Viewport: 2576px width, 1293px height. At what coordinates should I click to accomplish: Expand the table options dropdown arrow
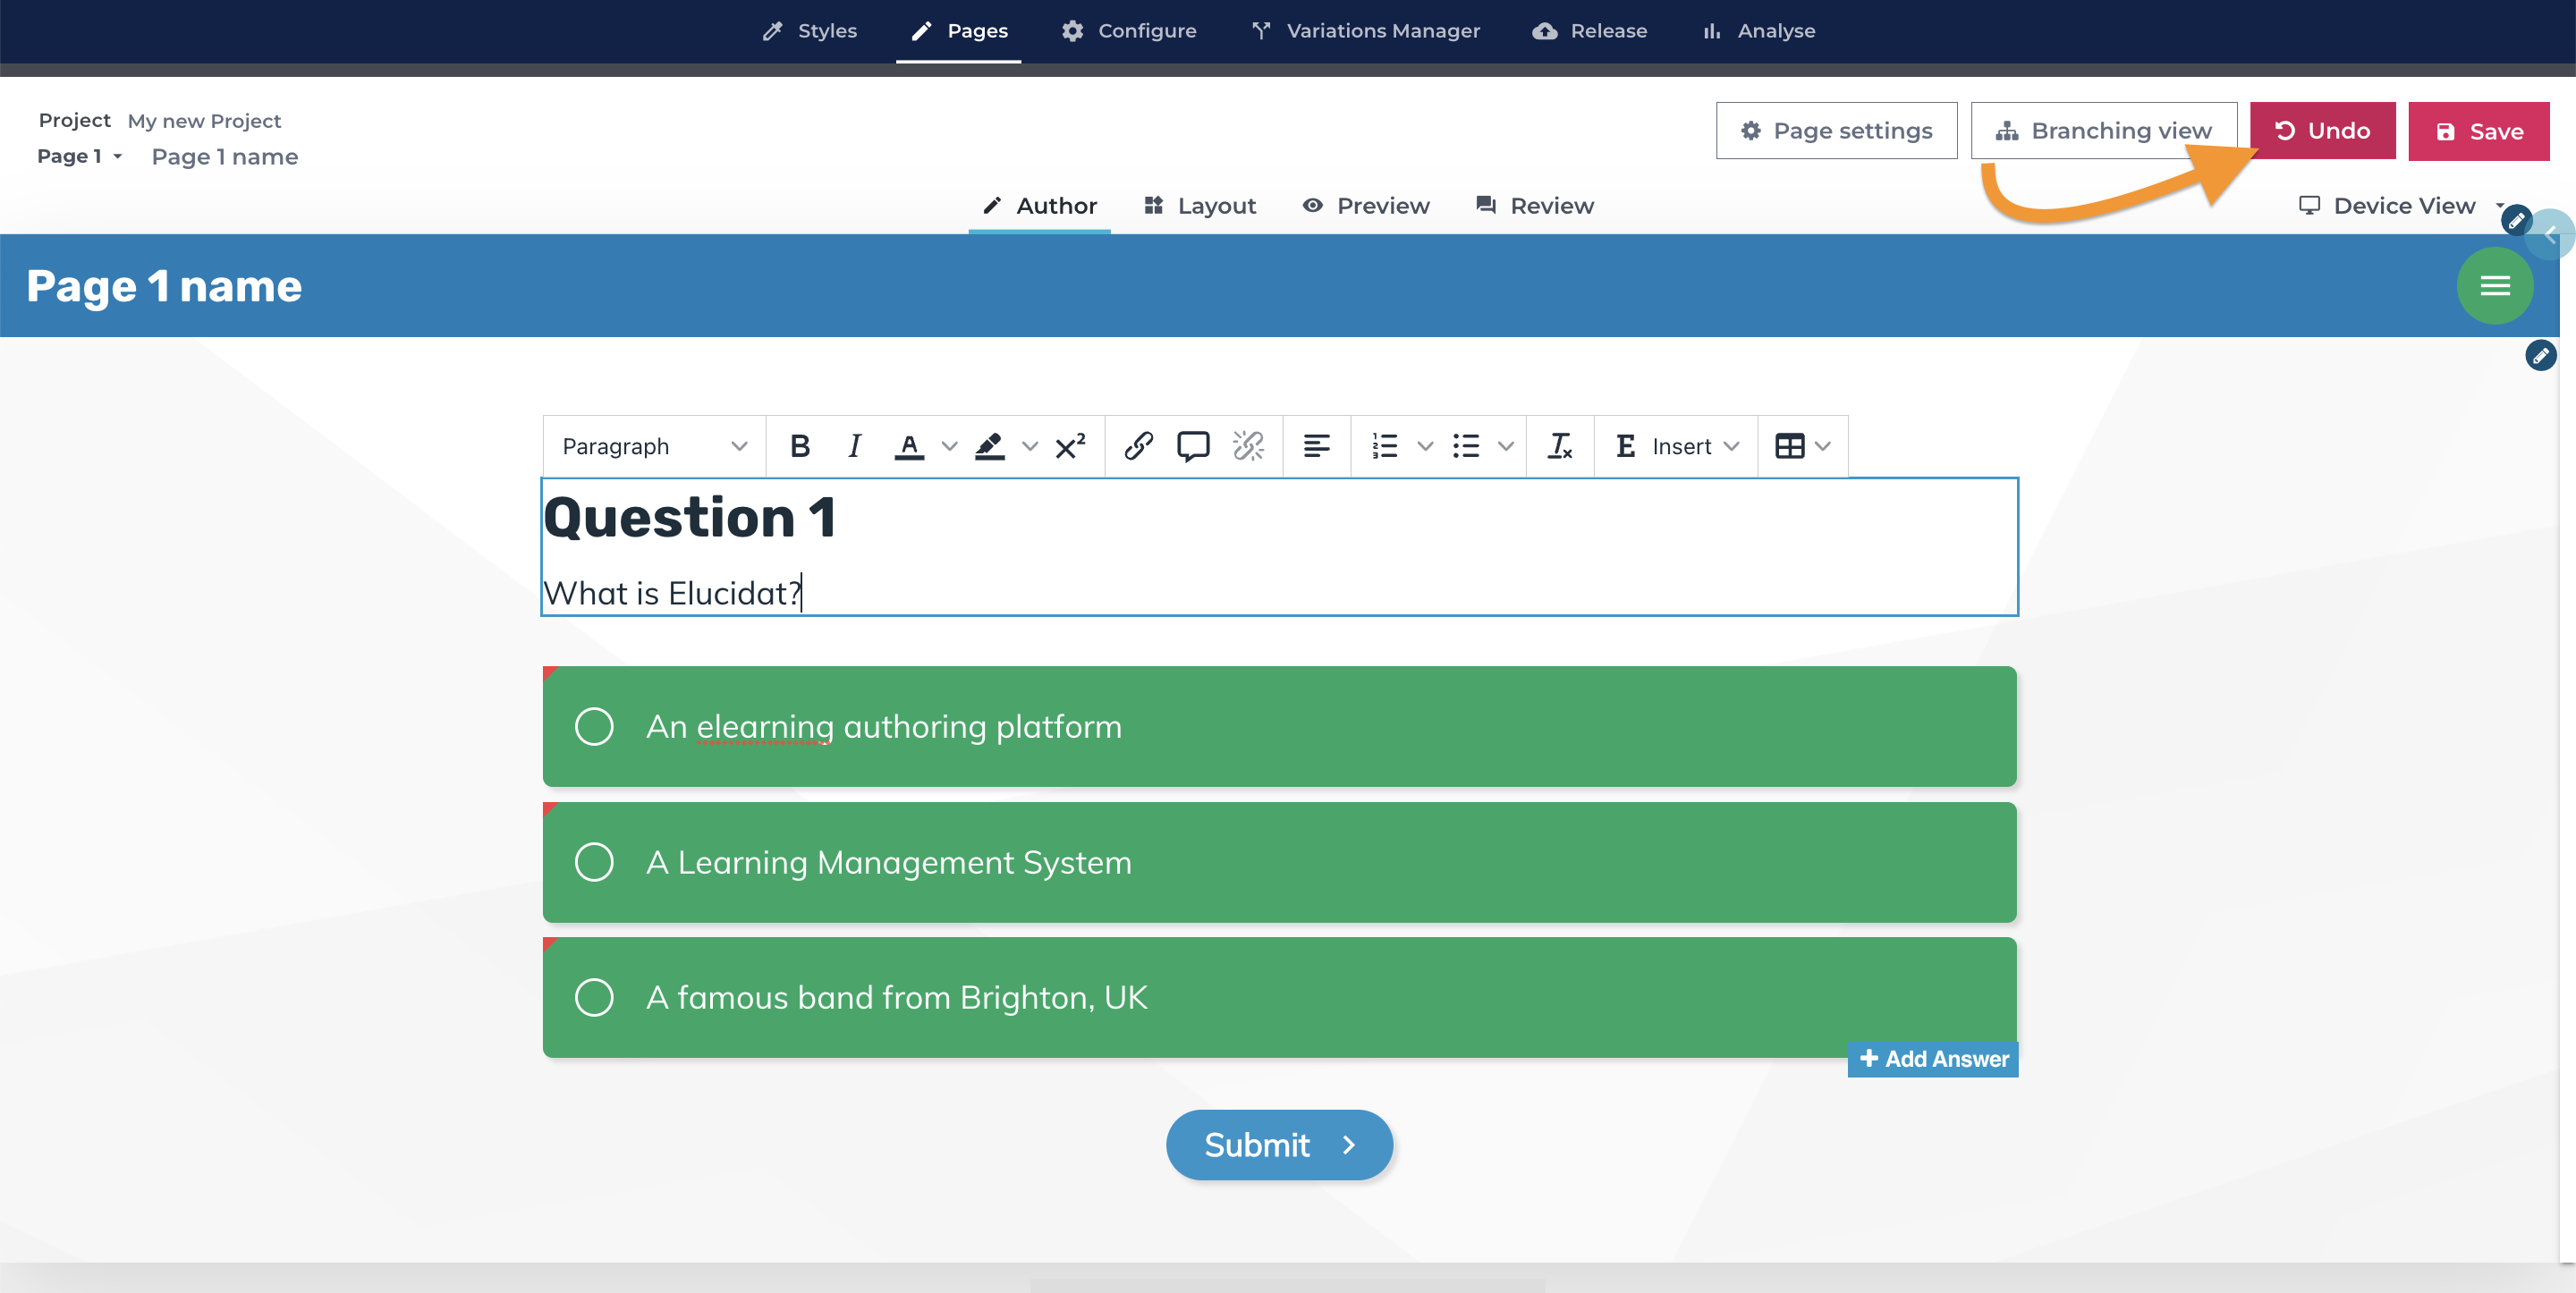click(x=1823, y=446)
